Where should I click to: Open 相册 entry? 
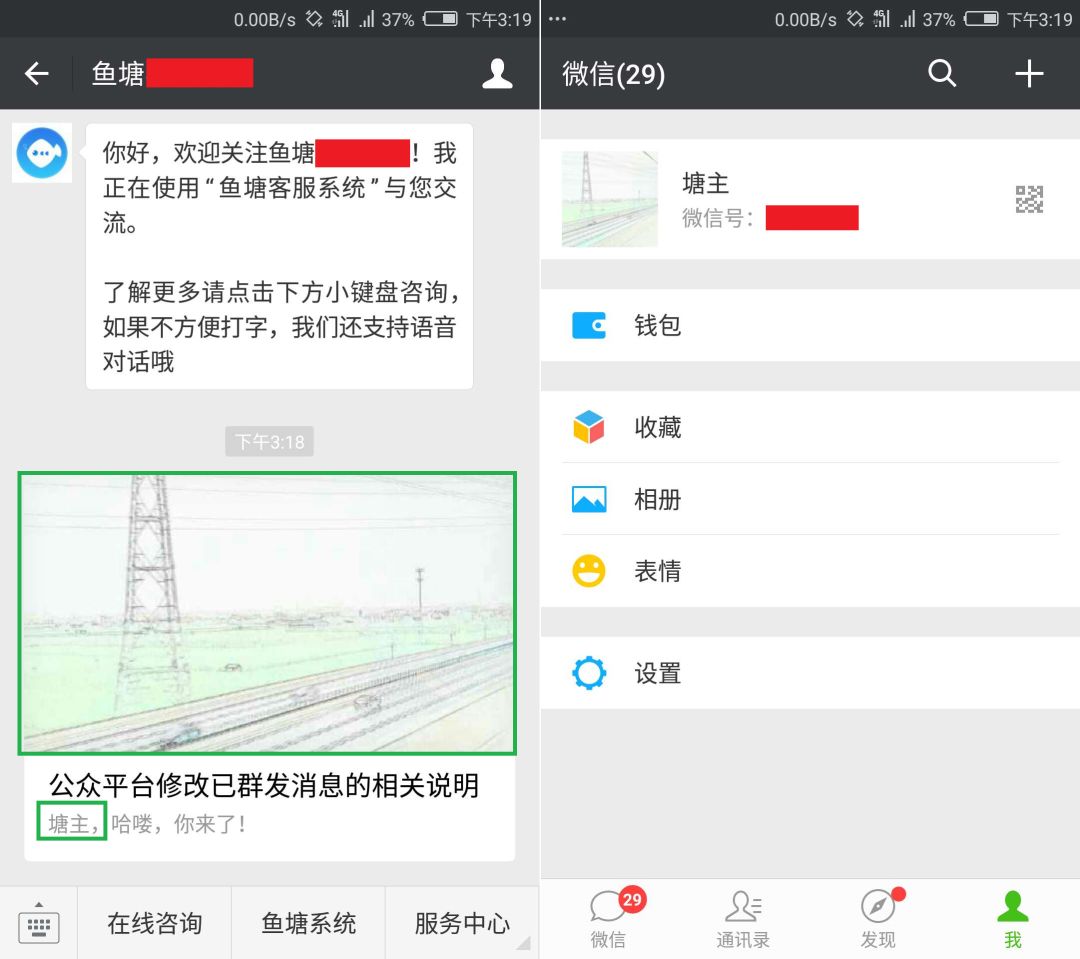click(x=810, y=499)
